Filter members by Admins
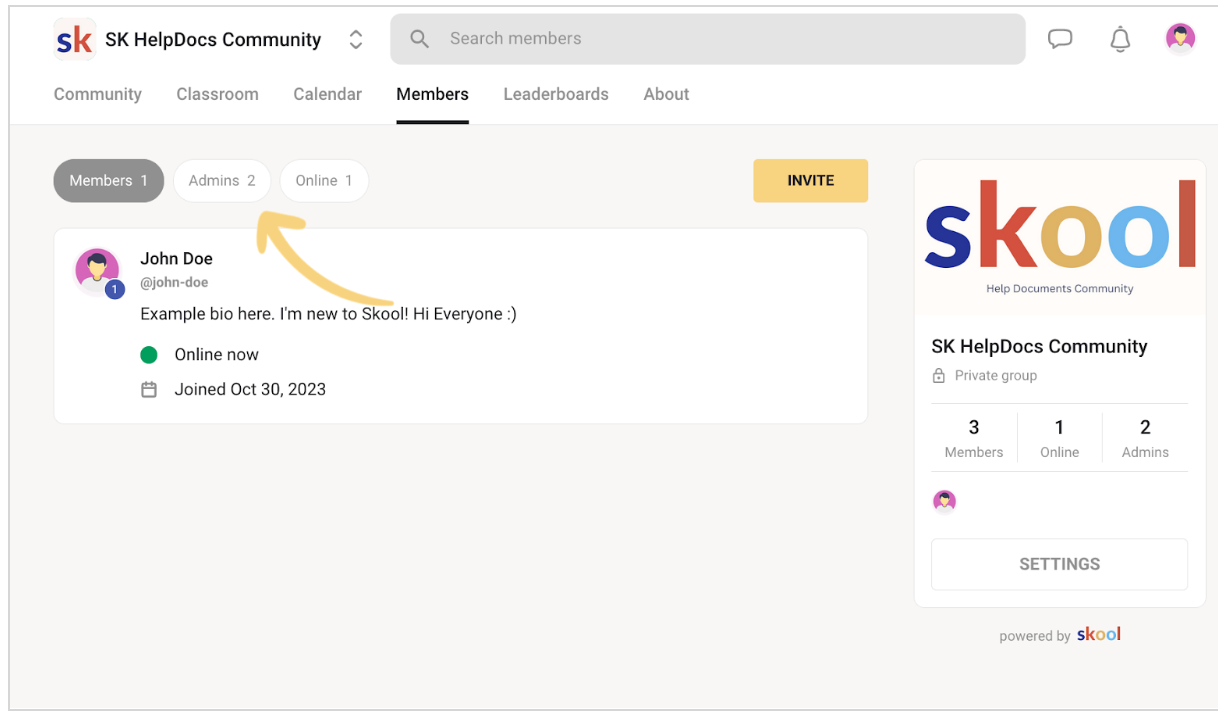This screenshot has width=1218, height=716. tap(222, 180)
